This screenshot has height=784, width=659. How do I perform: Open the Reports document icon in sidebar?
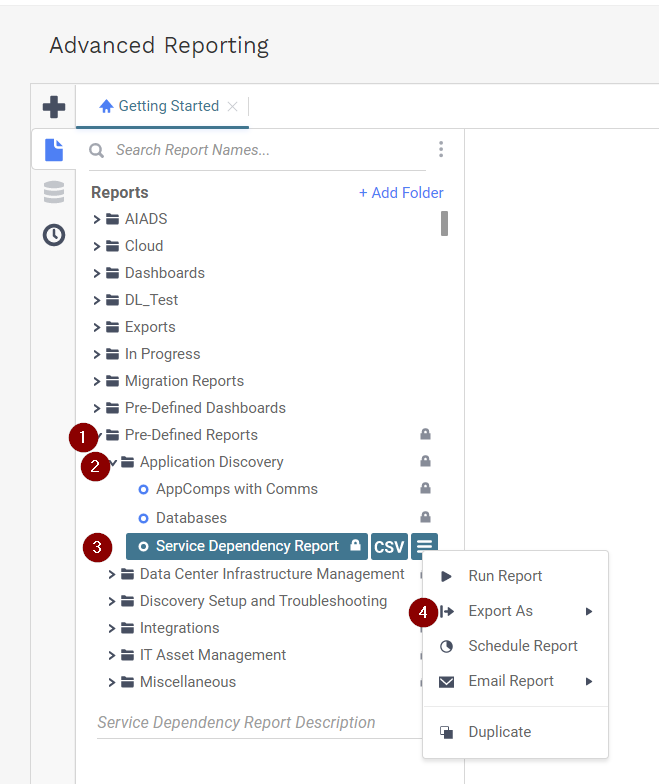point(54,150)
